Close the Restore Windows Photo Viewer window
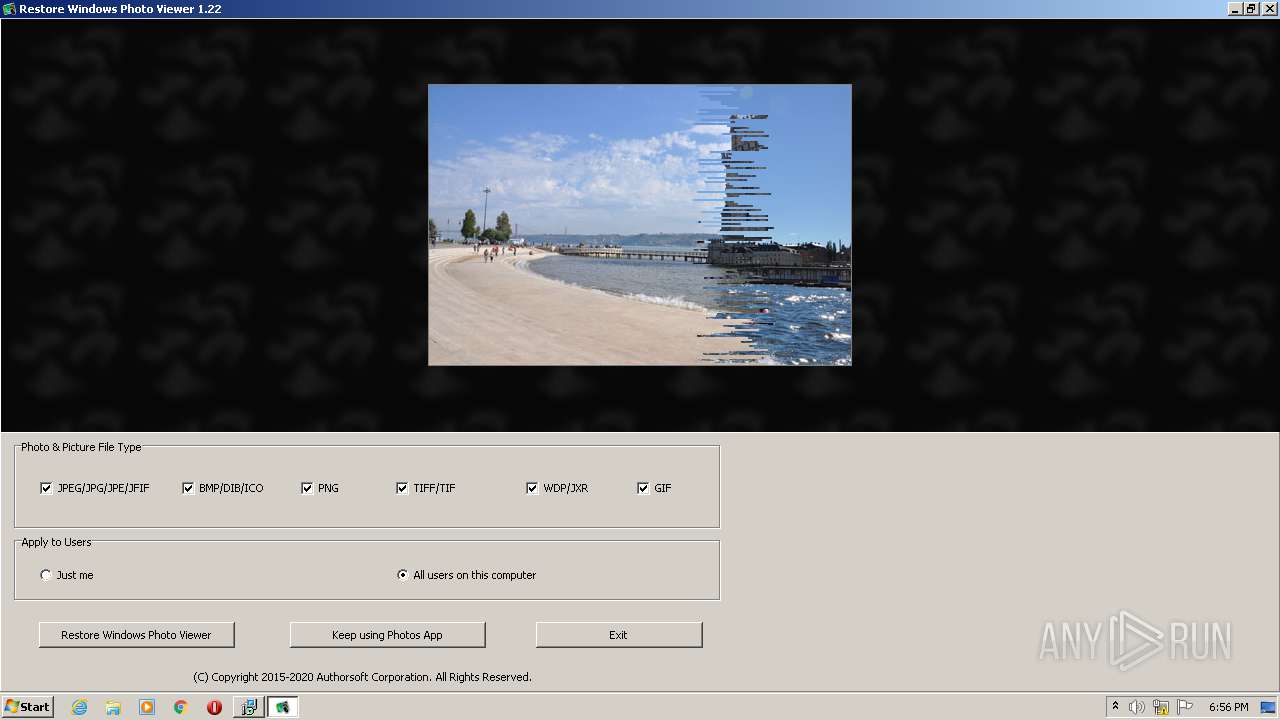Screen dimensions: 1280x720 1268,9
